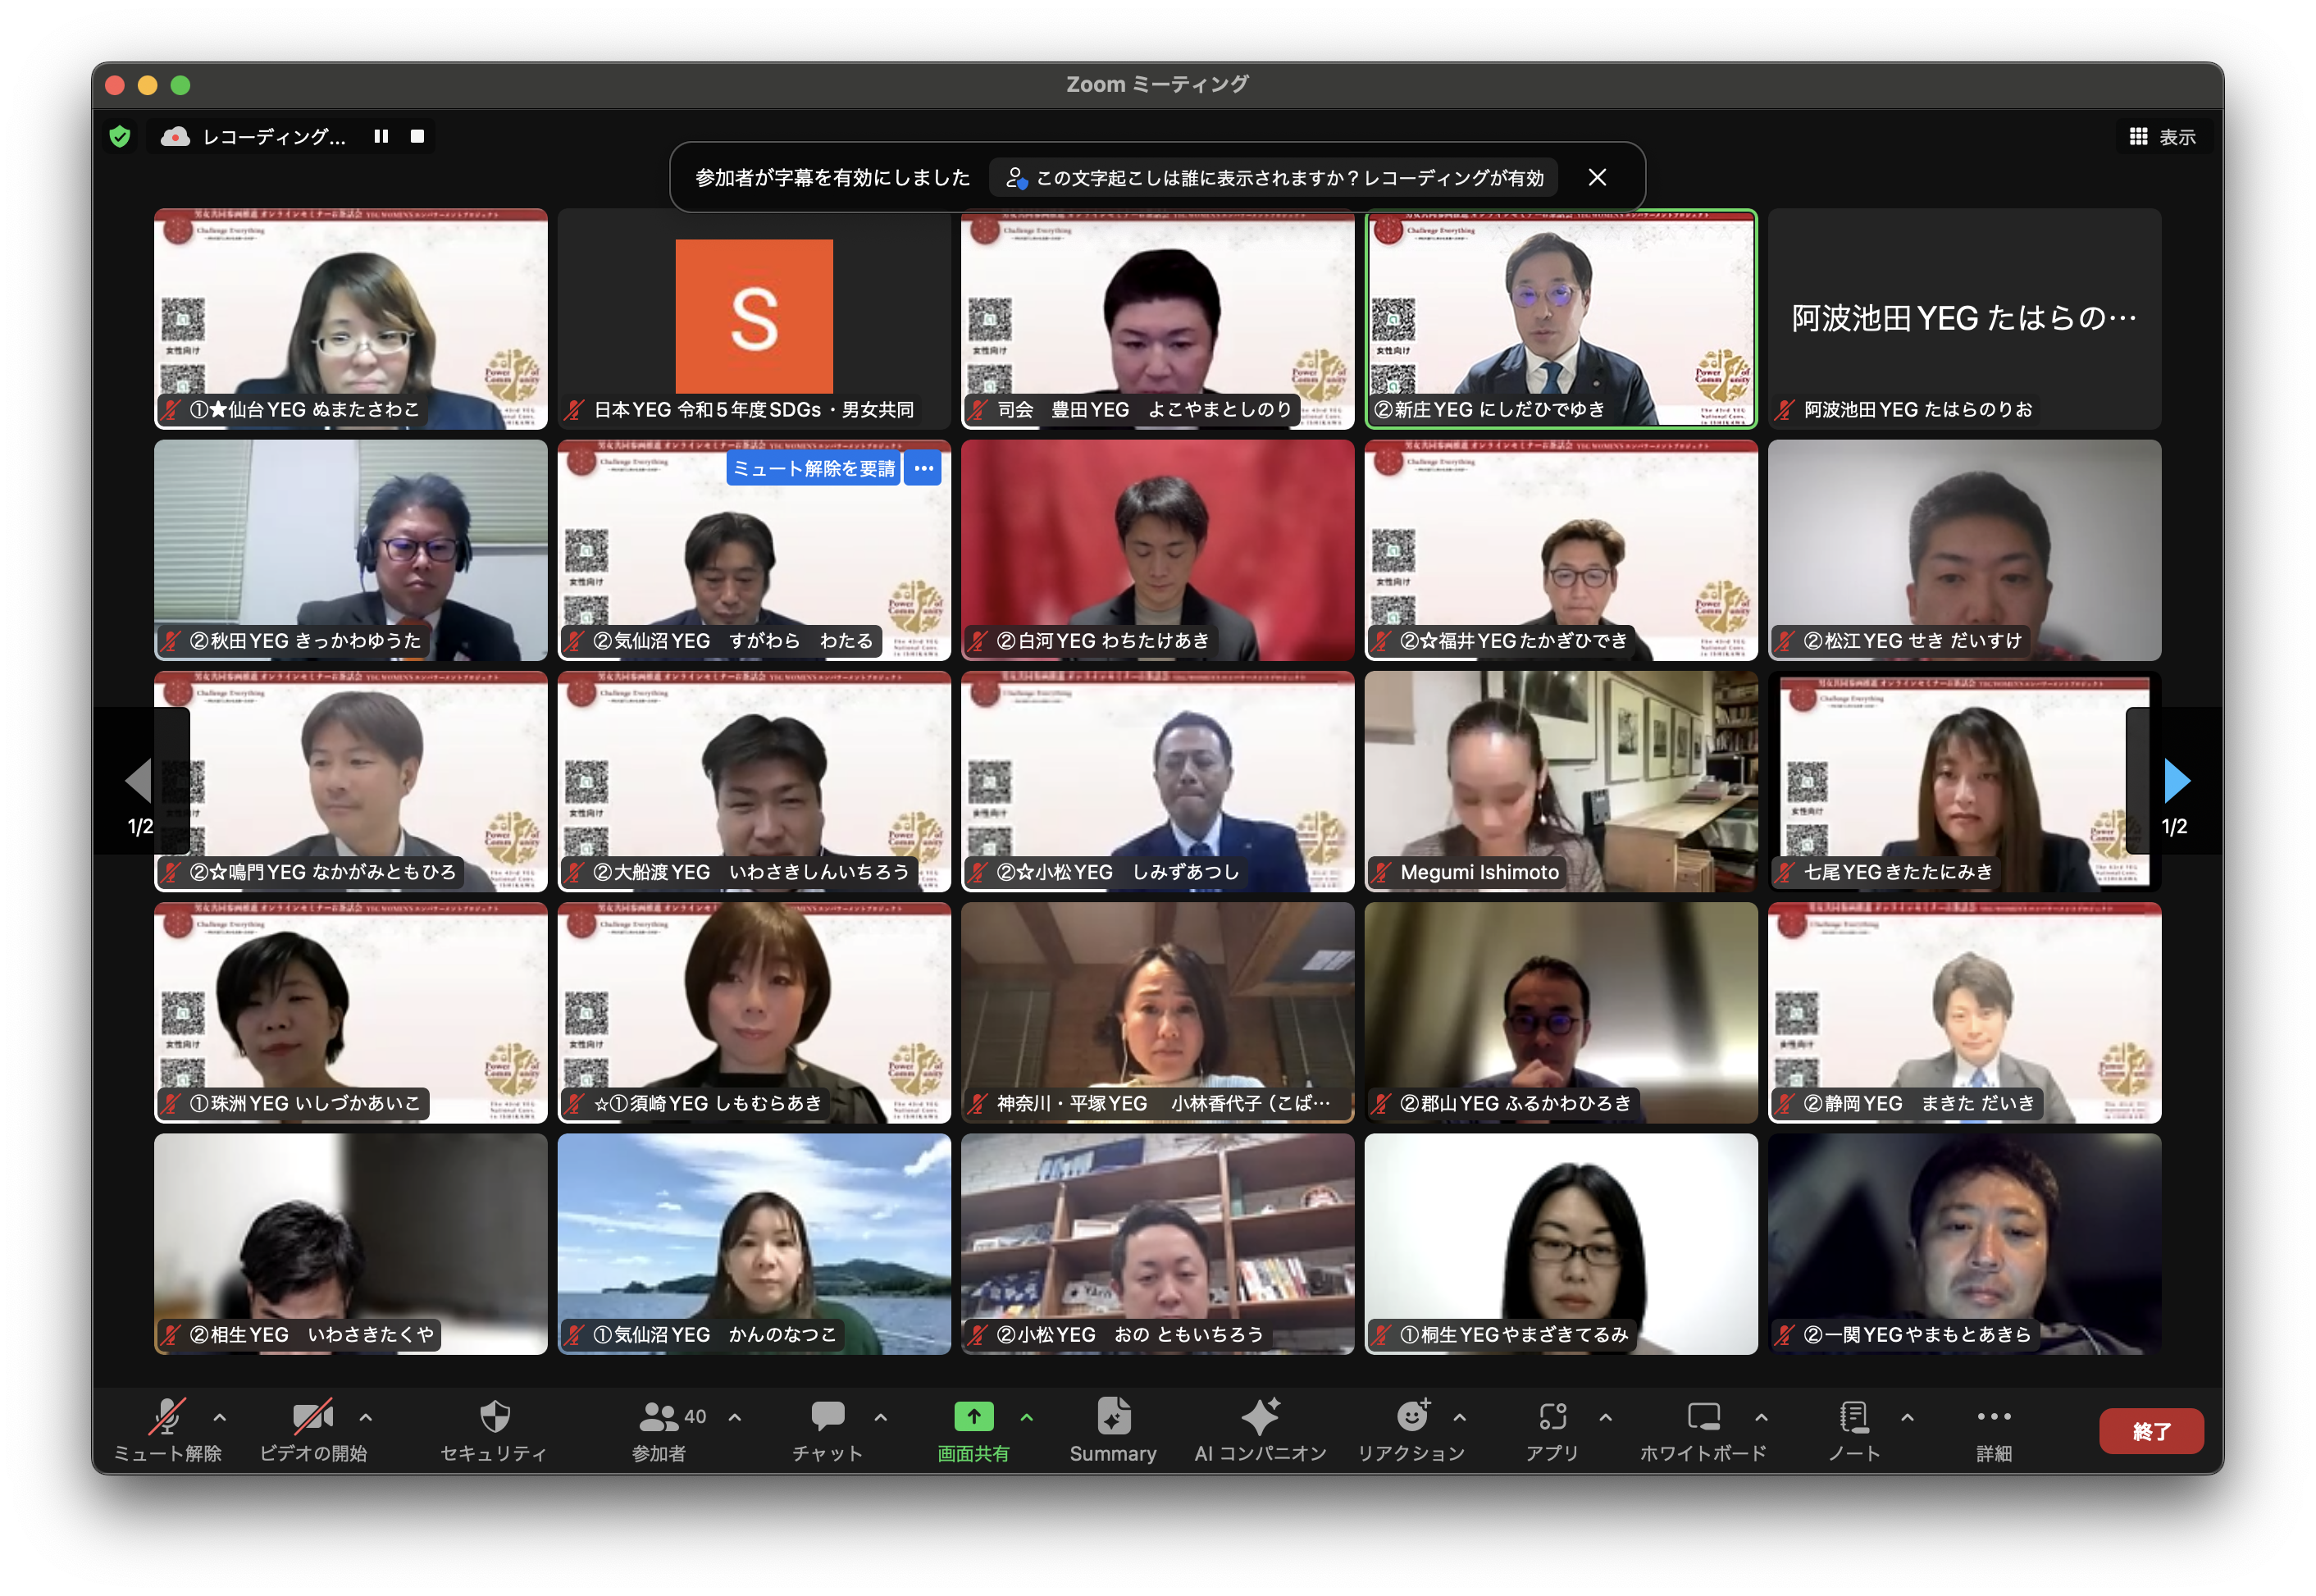The height and width of the screenshot is (1596, 2316).
Task: Click the red 終了 end button
Action: tap(2150, 1431)
